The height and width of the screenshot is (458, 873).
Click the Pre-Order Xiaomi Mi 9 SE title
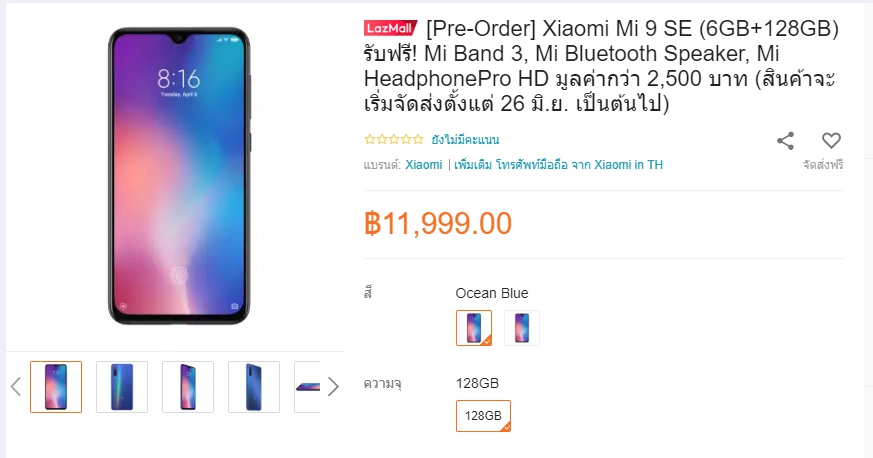[601, 66]
